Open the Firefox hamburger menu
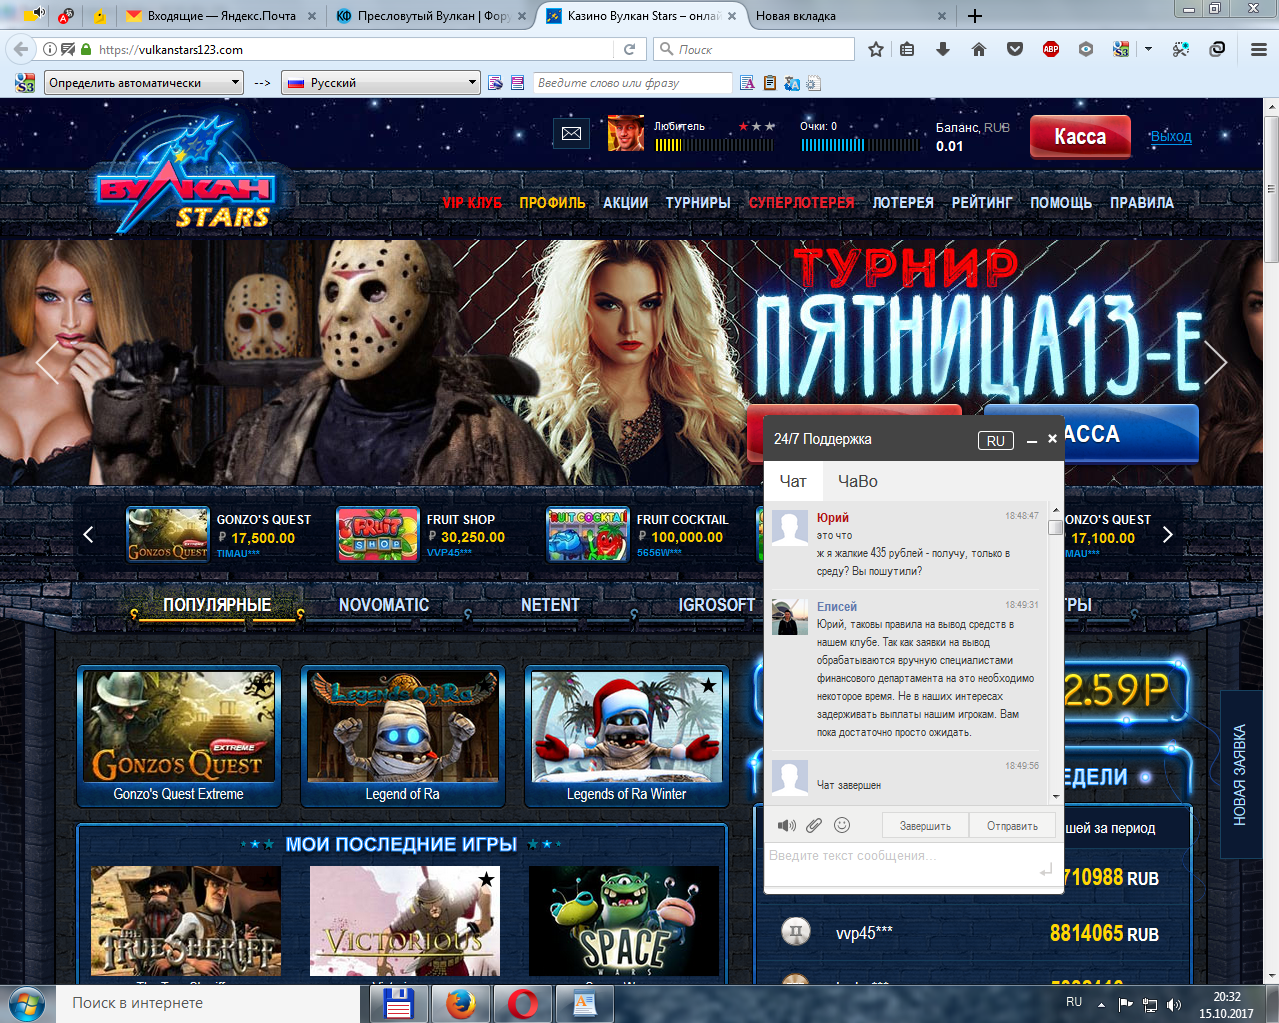The width and height of the screenshot is (1279, 1023). (1259, 49)
